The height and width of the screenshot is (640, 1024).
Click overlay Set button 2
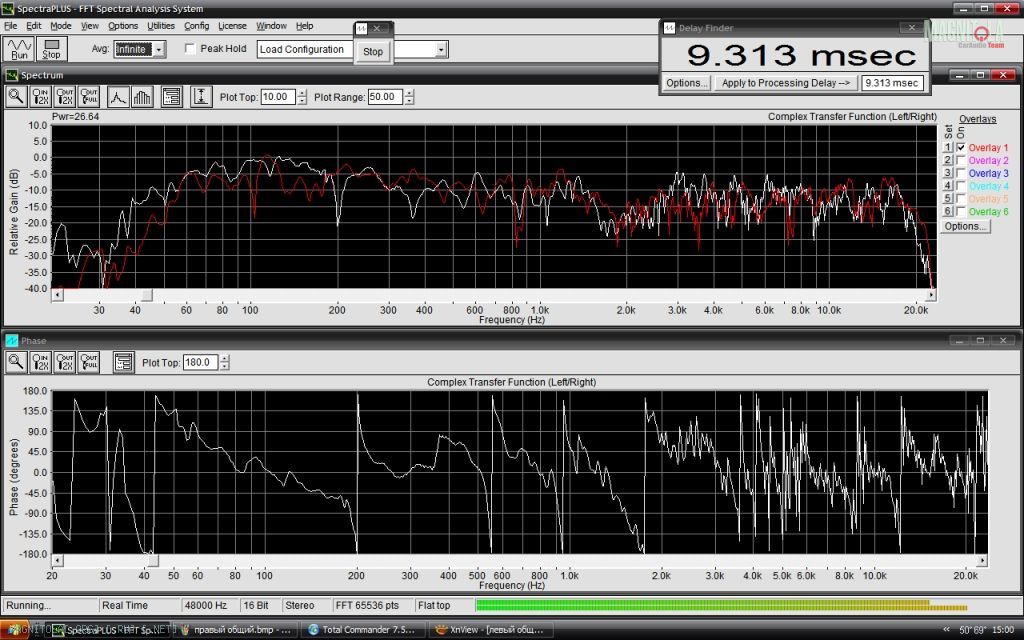tap(948, 160)
